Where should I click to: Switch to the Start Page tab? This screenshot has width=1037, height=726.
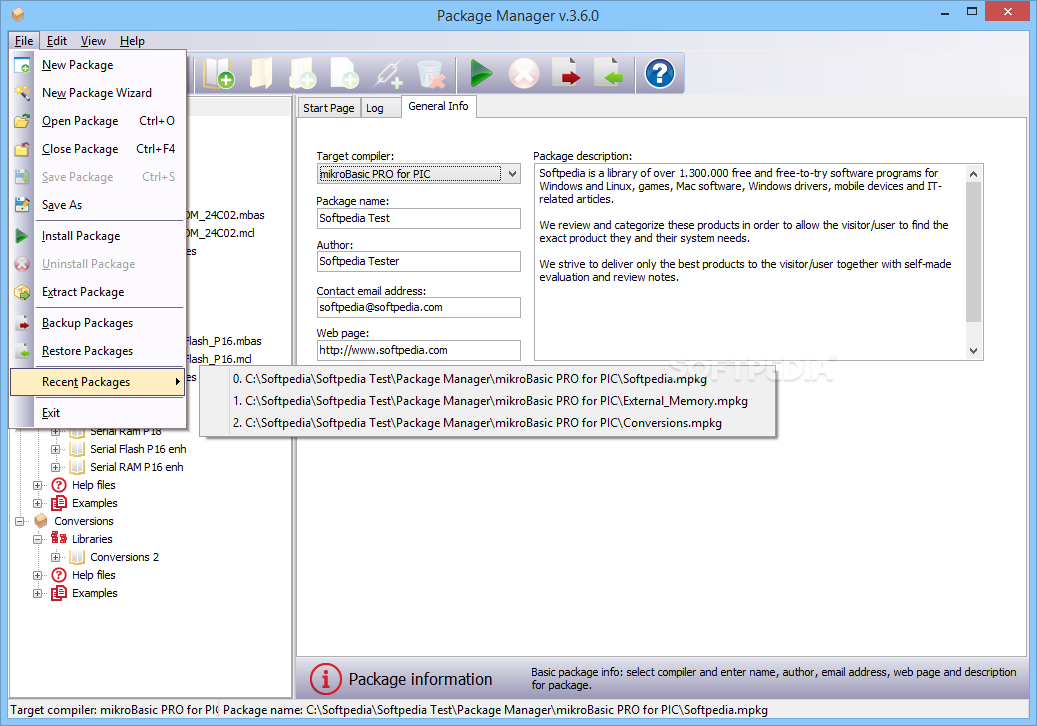(x=329, y=108)
